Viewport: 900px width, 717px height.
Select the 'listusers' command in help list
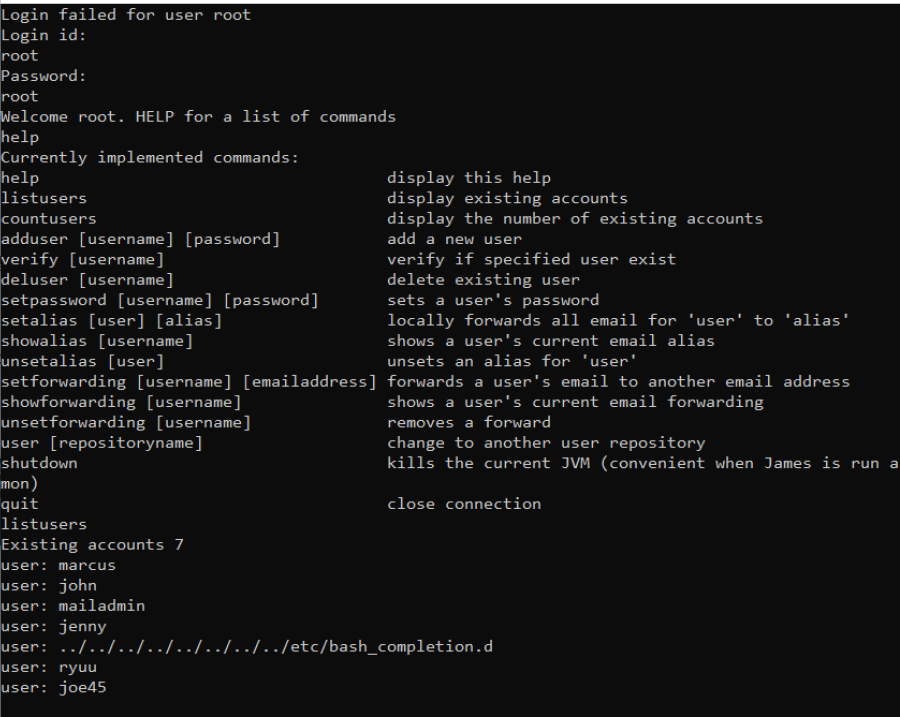44,198
